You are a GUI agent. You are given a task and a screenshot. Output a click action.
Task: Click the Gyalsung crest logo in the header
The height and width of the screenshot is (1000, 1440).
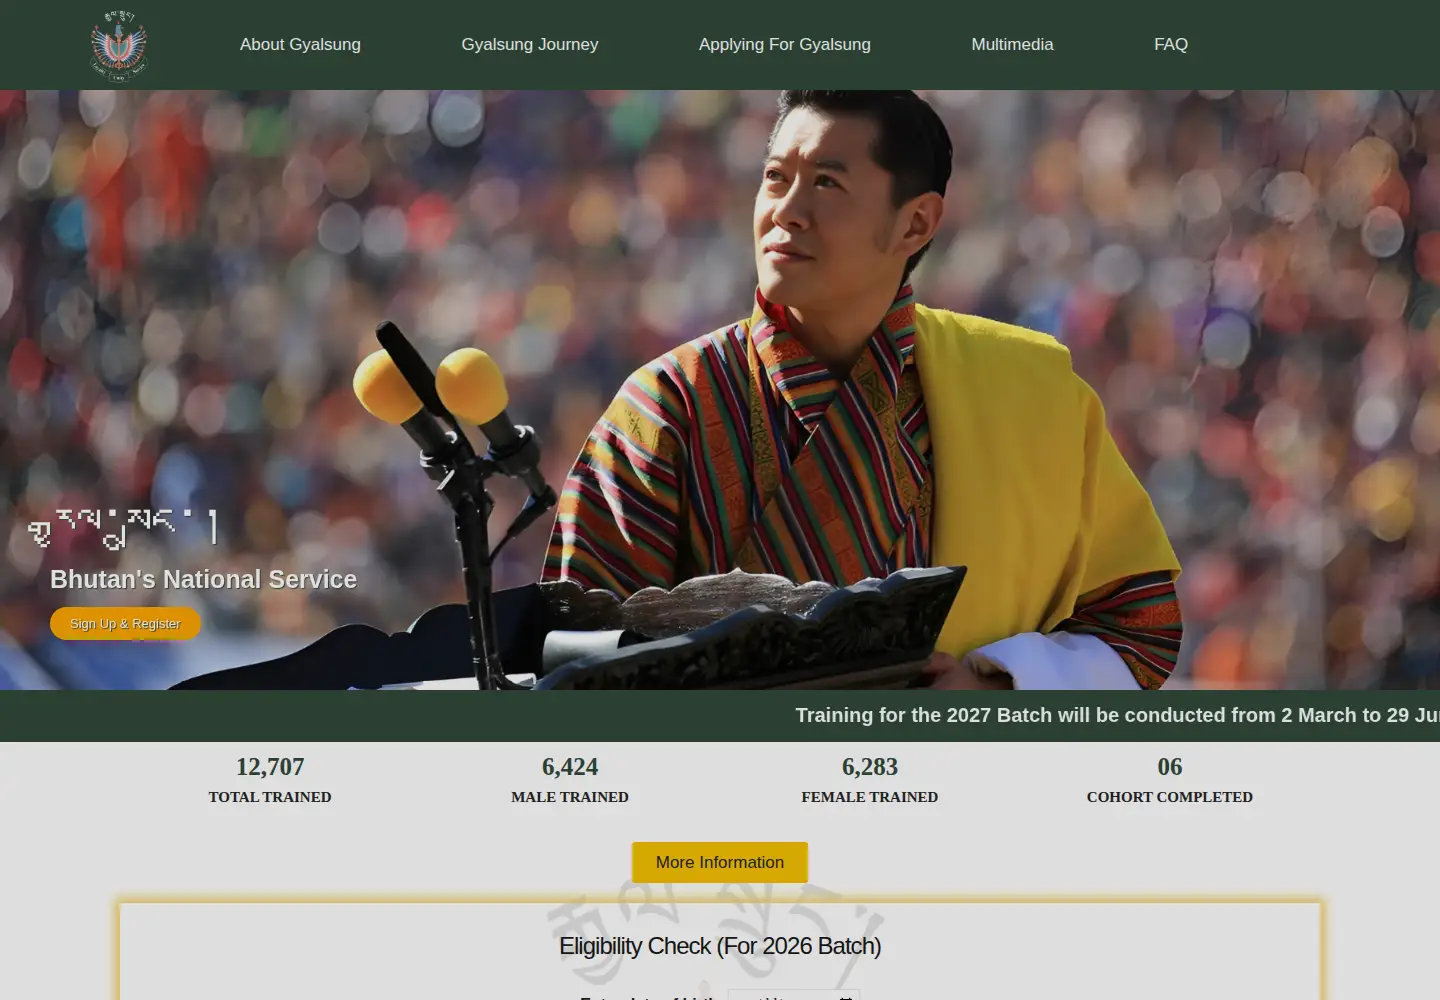[119, 46]
